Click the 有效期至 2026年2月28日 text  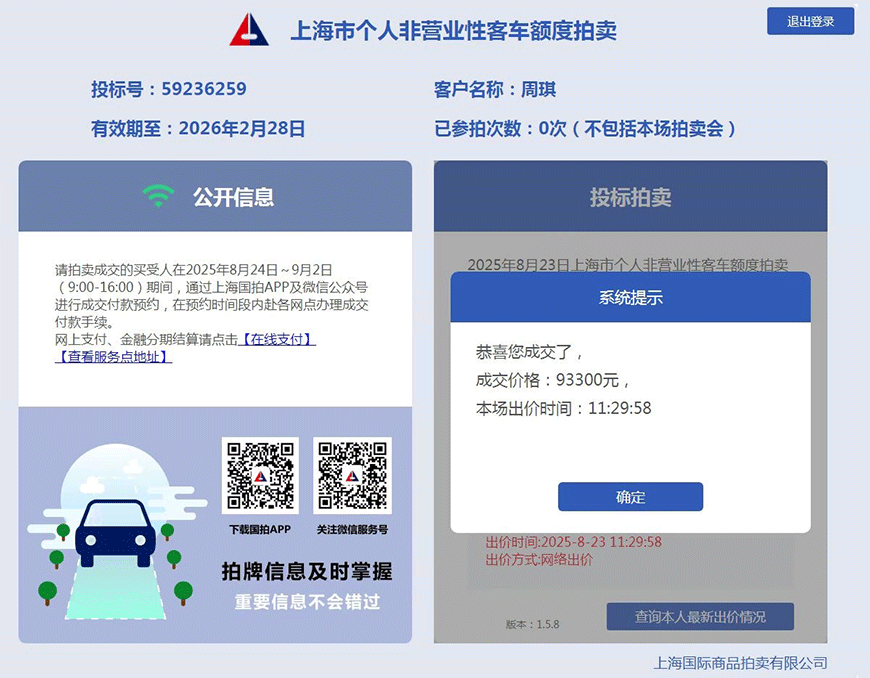tap(198, 128)
